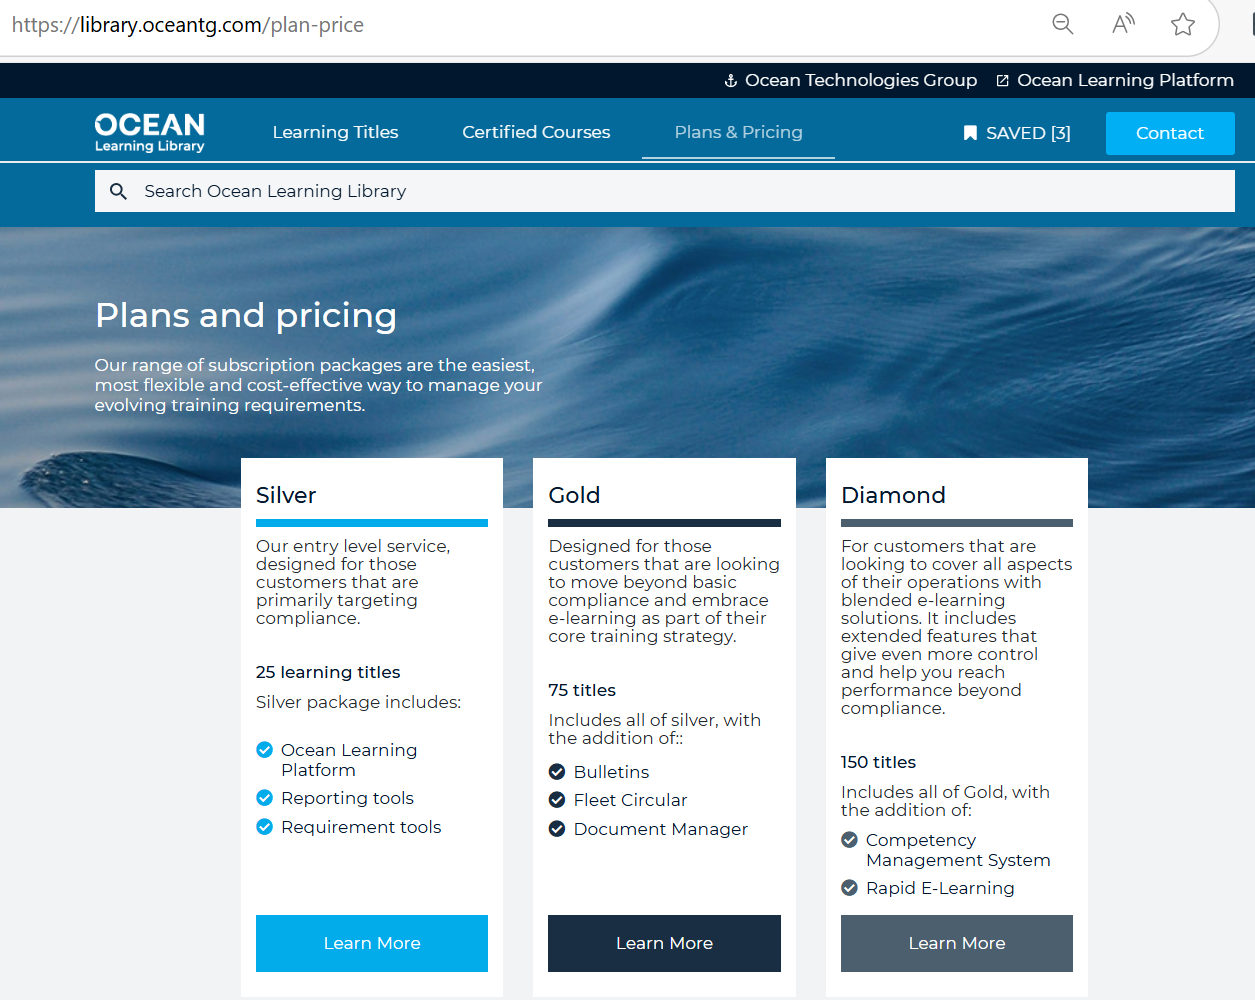Image resolution: width=1255 pixels, height=1000 pixels.
Task: Click the Contact button
Action: pos(1170,132)
